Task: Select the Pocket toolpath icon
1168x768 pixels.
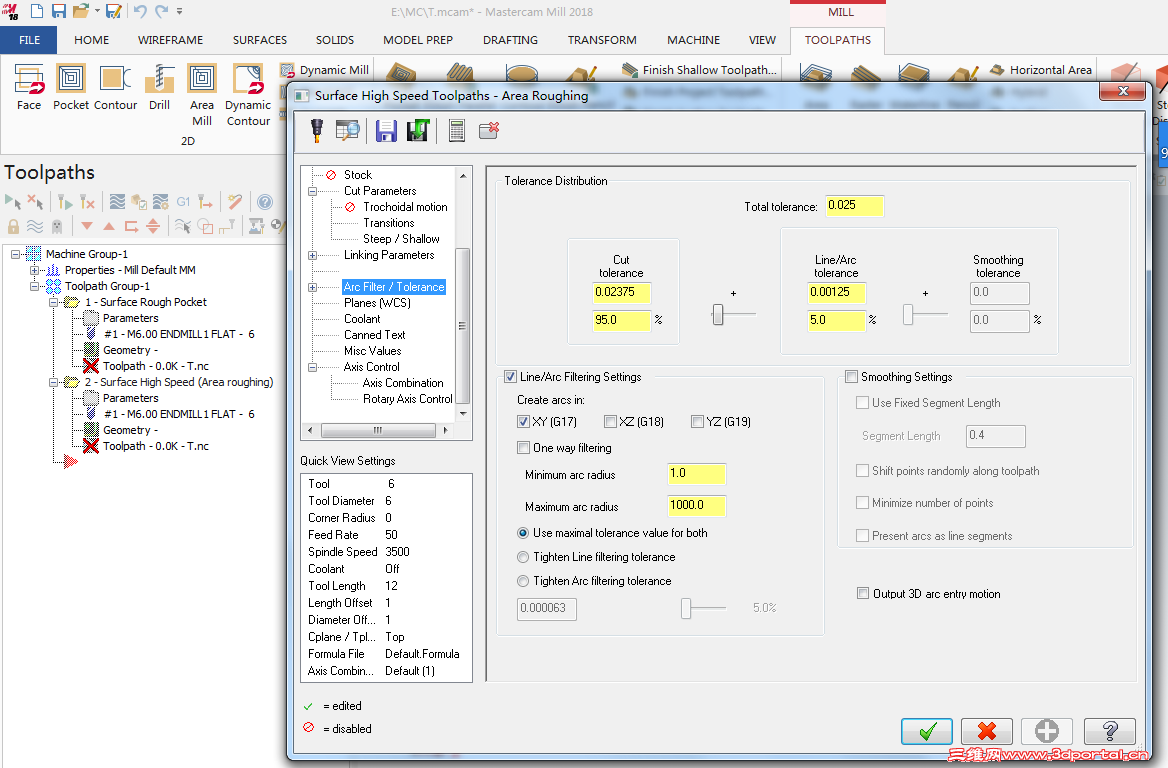Action: tap(71, 87)
